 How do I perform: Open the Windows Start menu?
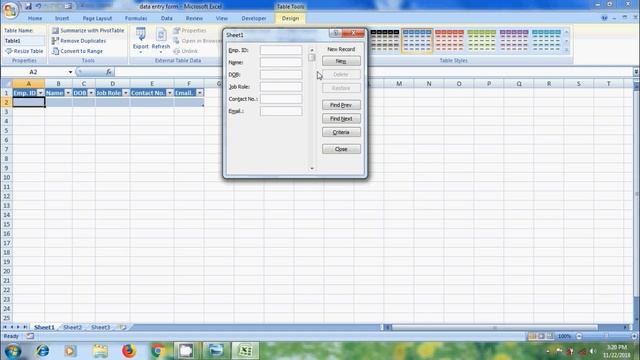click(x=13, y=351)
